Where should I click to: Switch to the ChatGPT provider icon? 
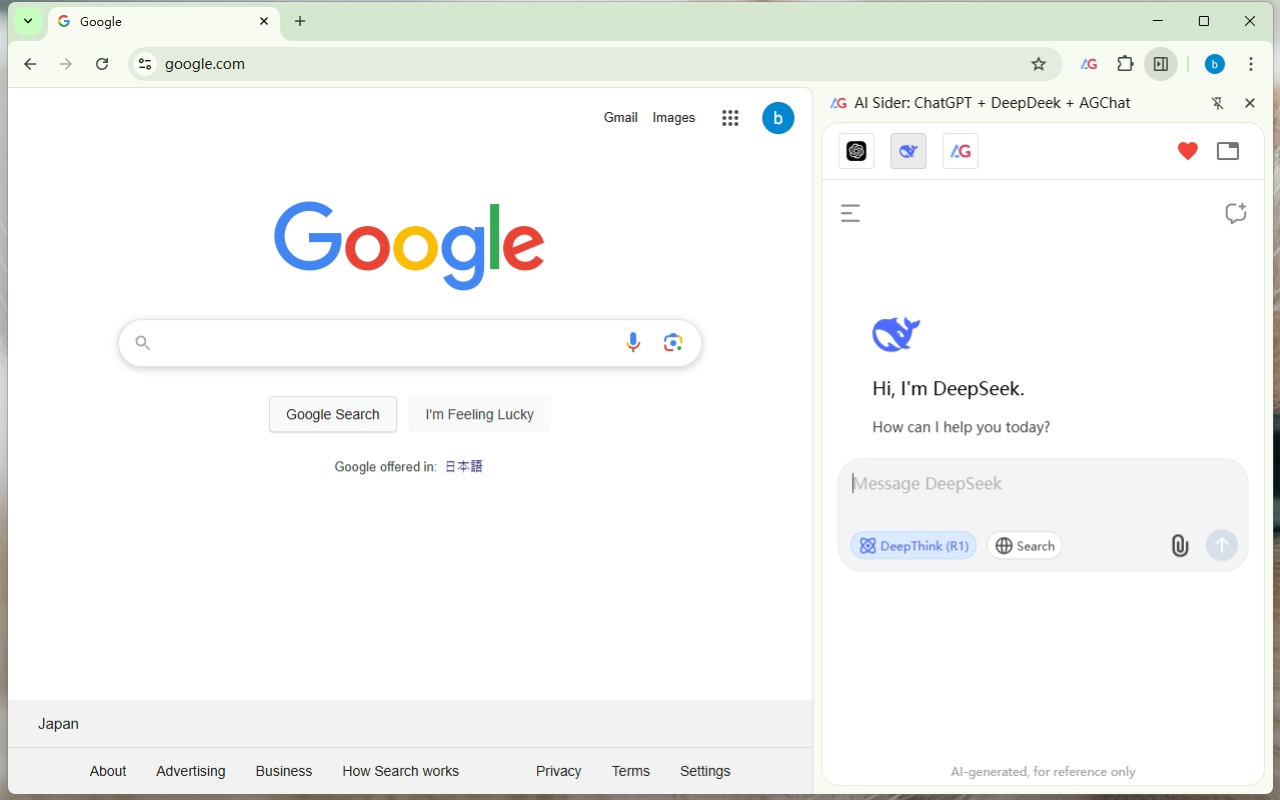856,151
